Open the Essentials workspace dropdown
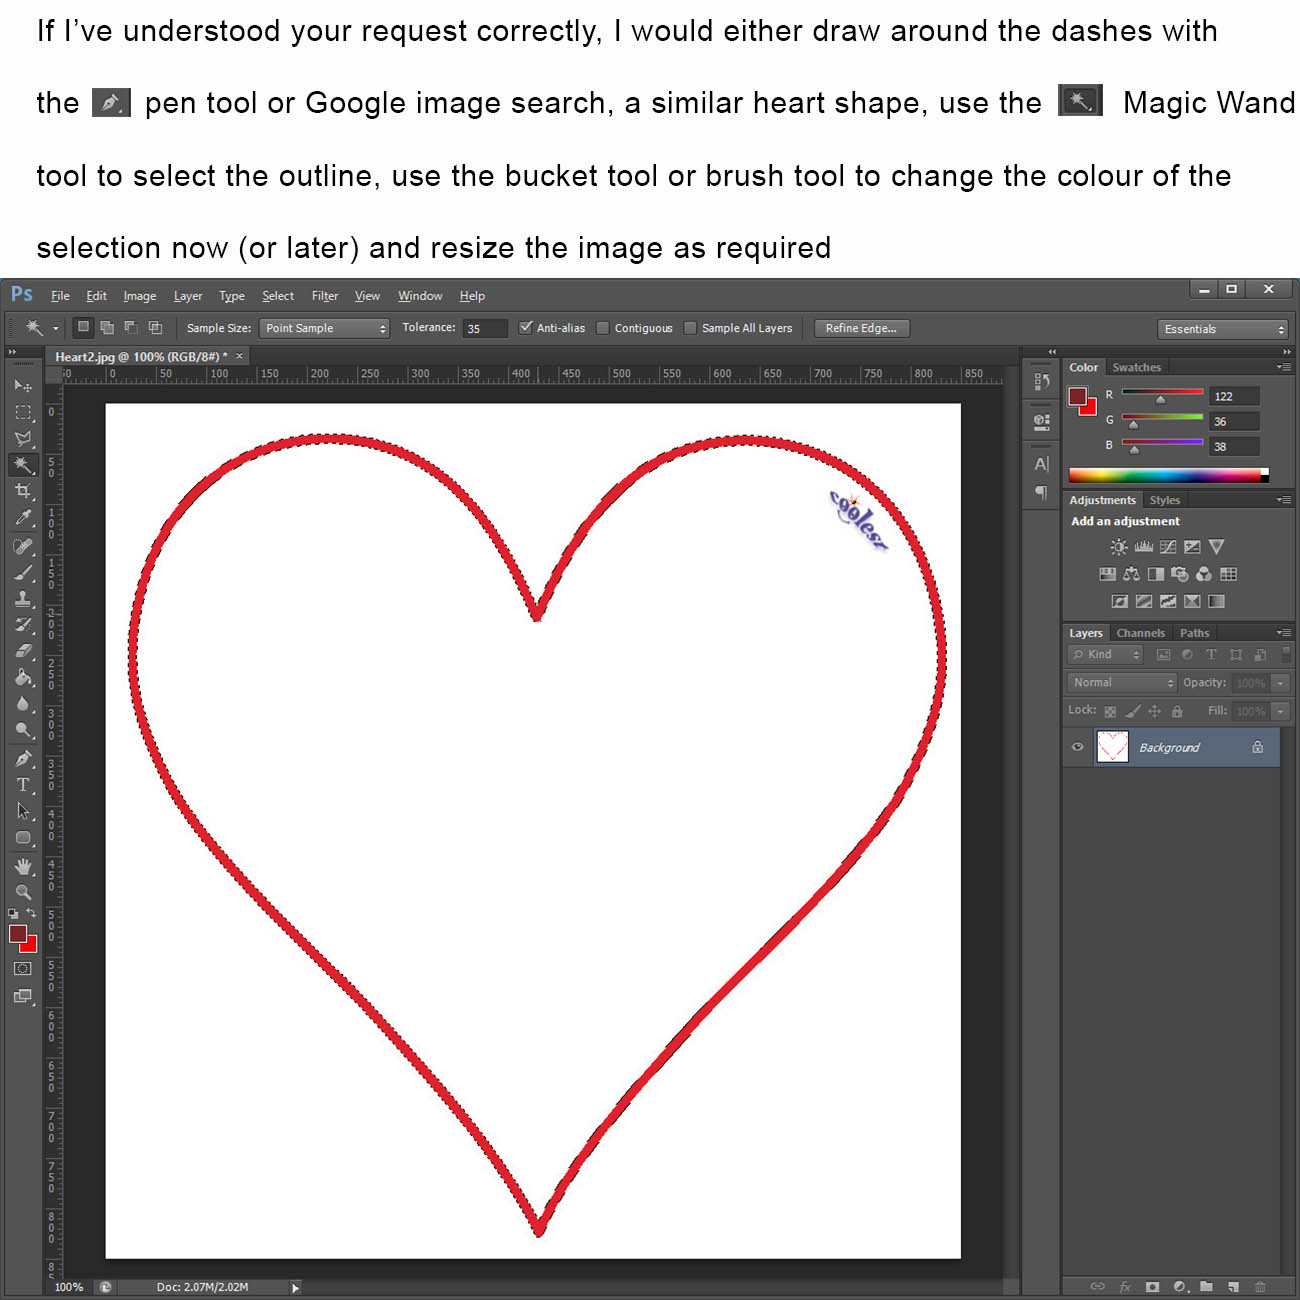This screenshot has height=1300, width=1300. [1223, 329]
